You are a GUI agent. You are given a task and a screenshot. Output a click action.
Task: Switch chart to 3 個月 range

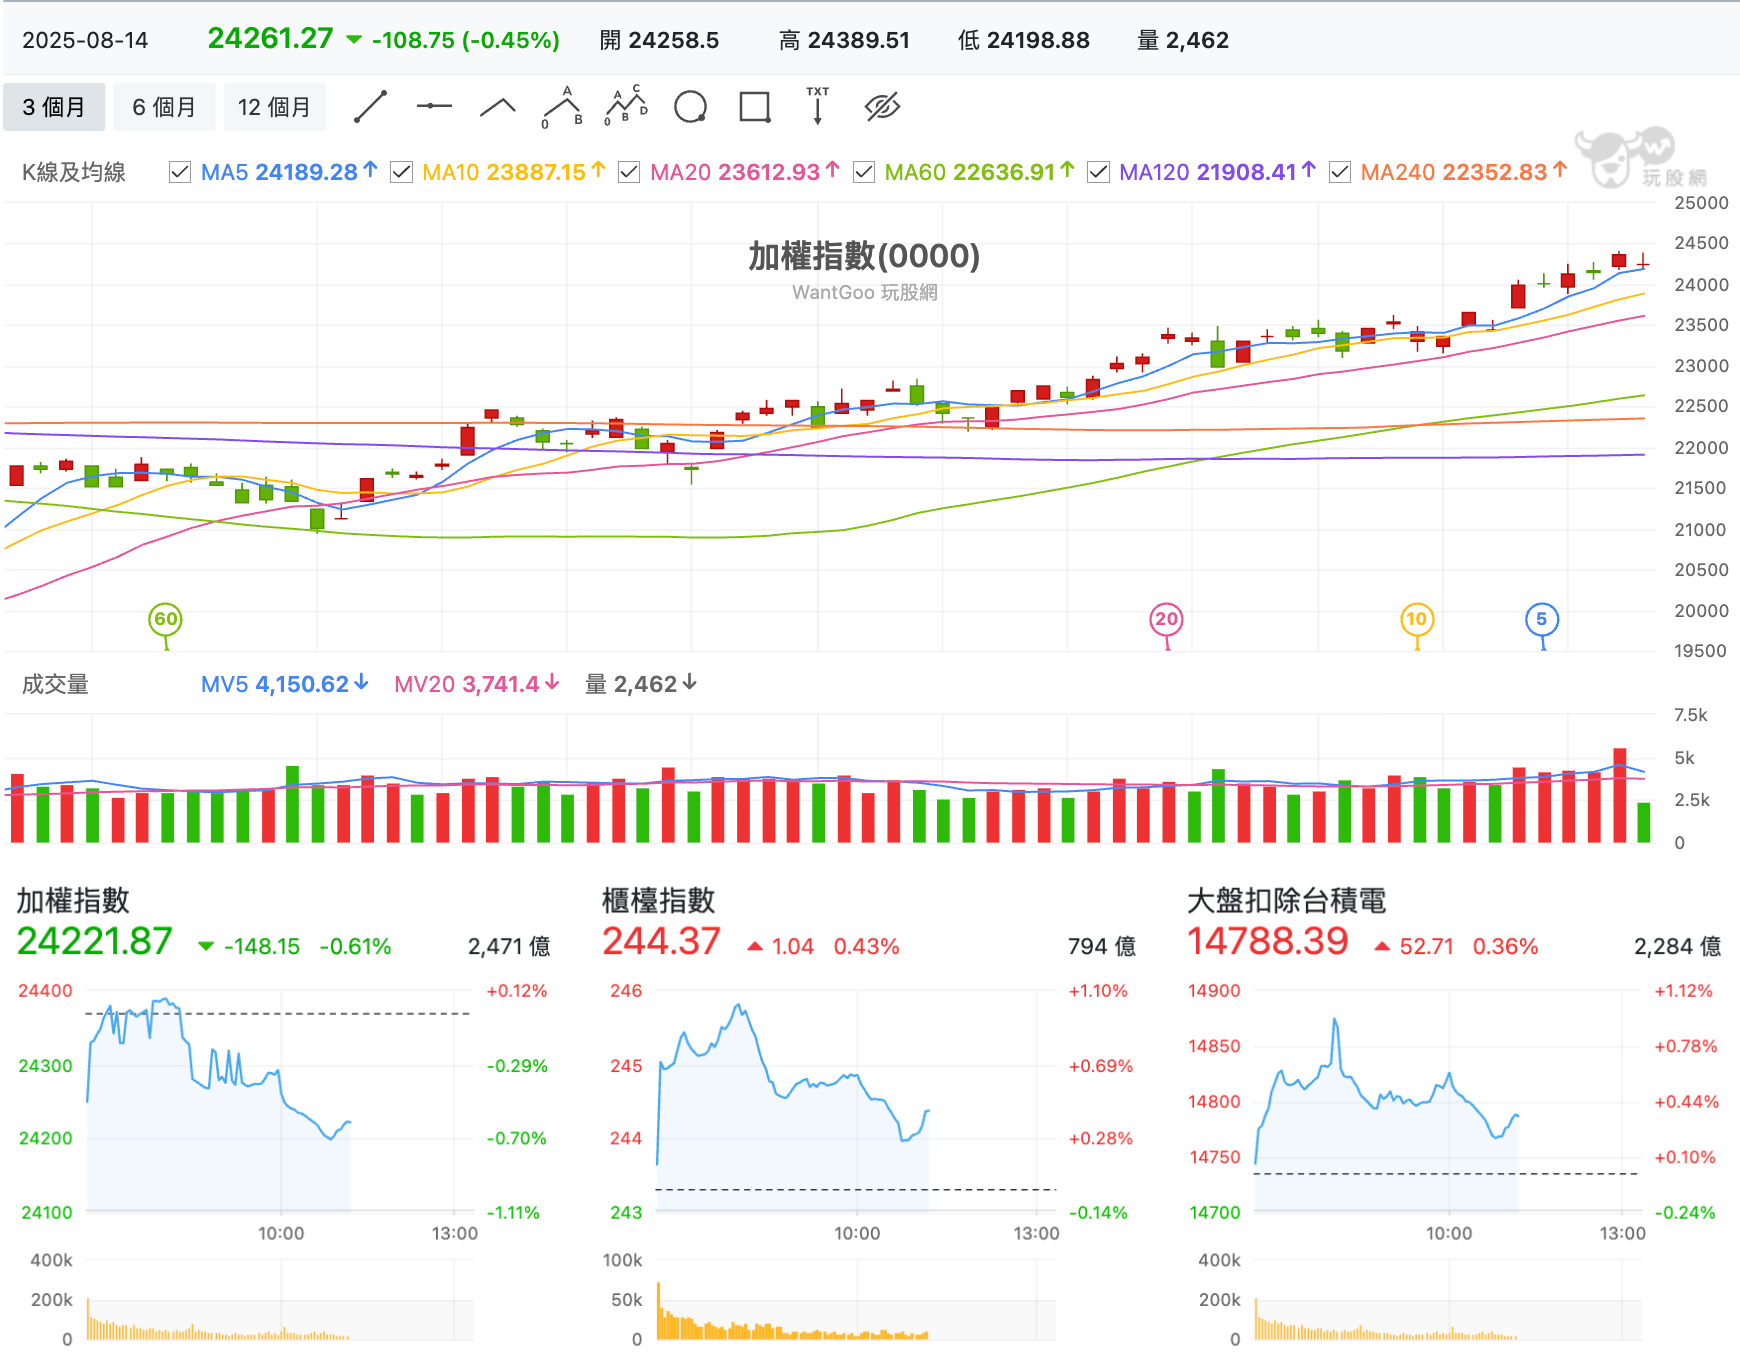(x=54, y=107)
